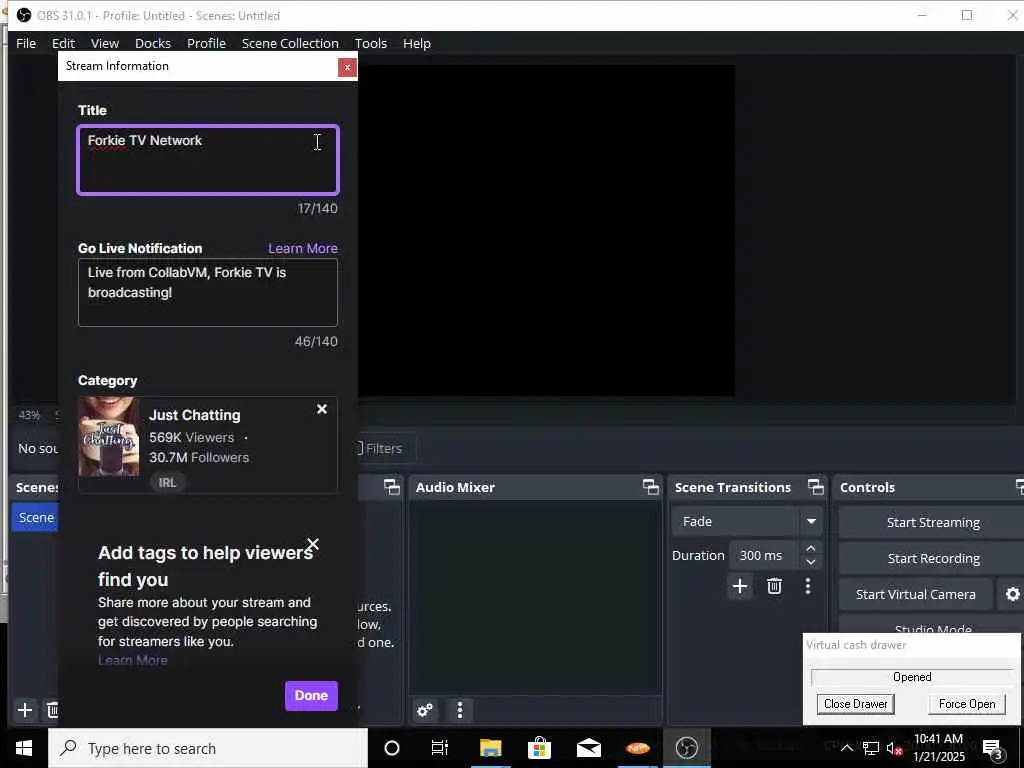Add a new scene transition
1024x768 pixels.
pos(740,586)
